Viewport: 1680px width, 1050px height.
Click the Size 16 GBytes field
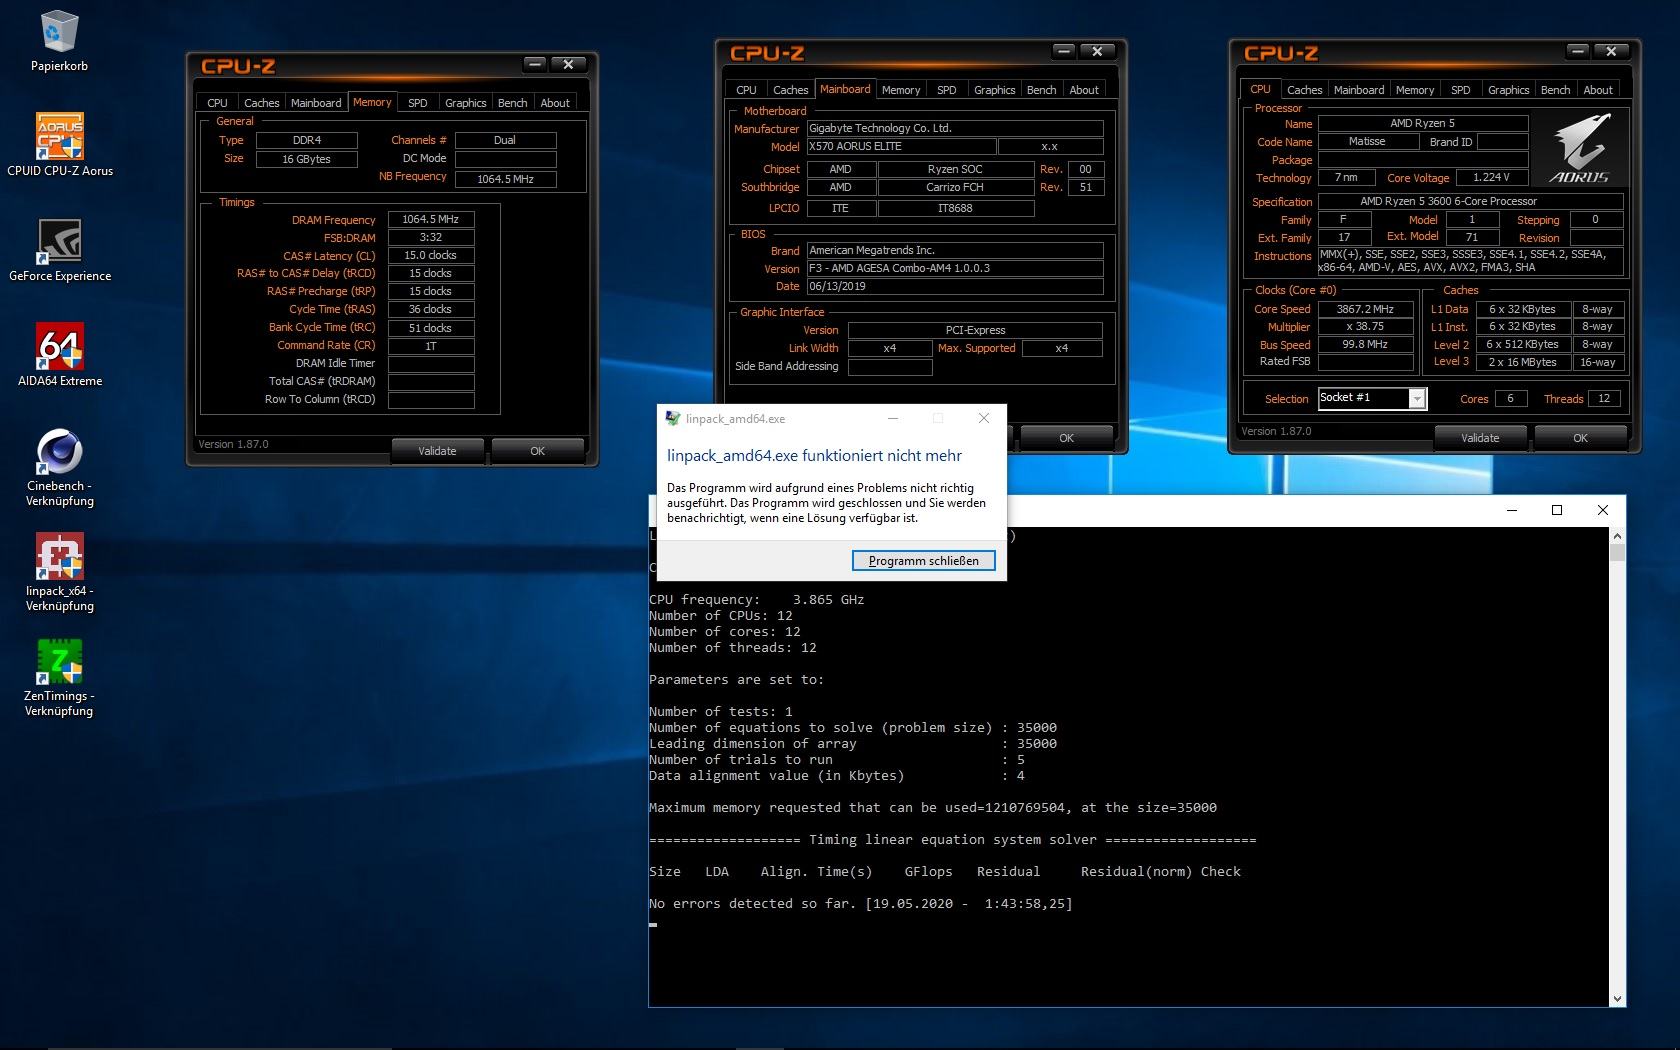coord(307,159)
